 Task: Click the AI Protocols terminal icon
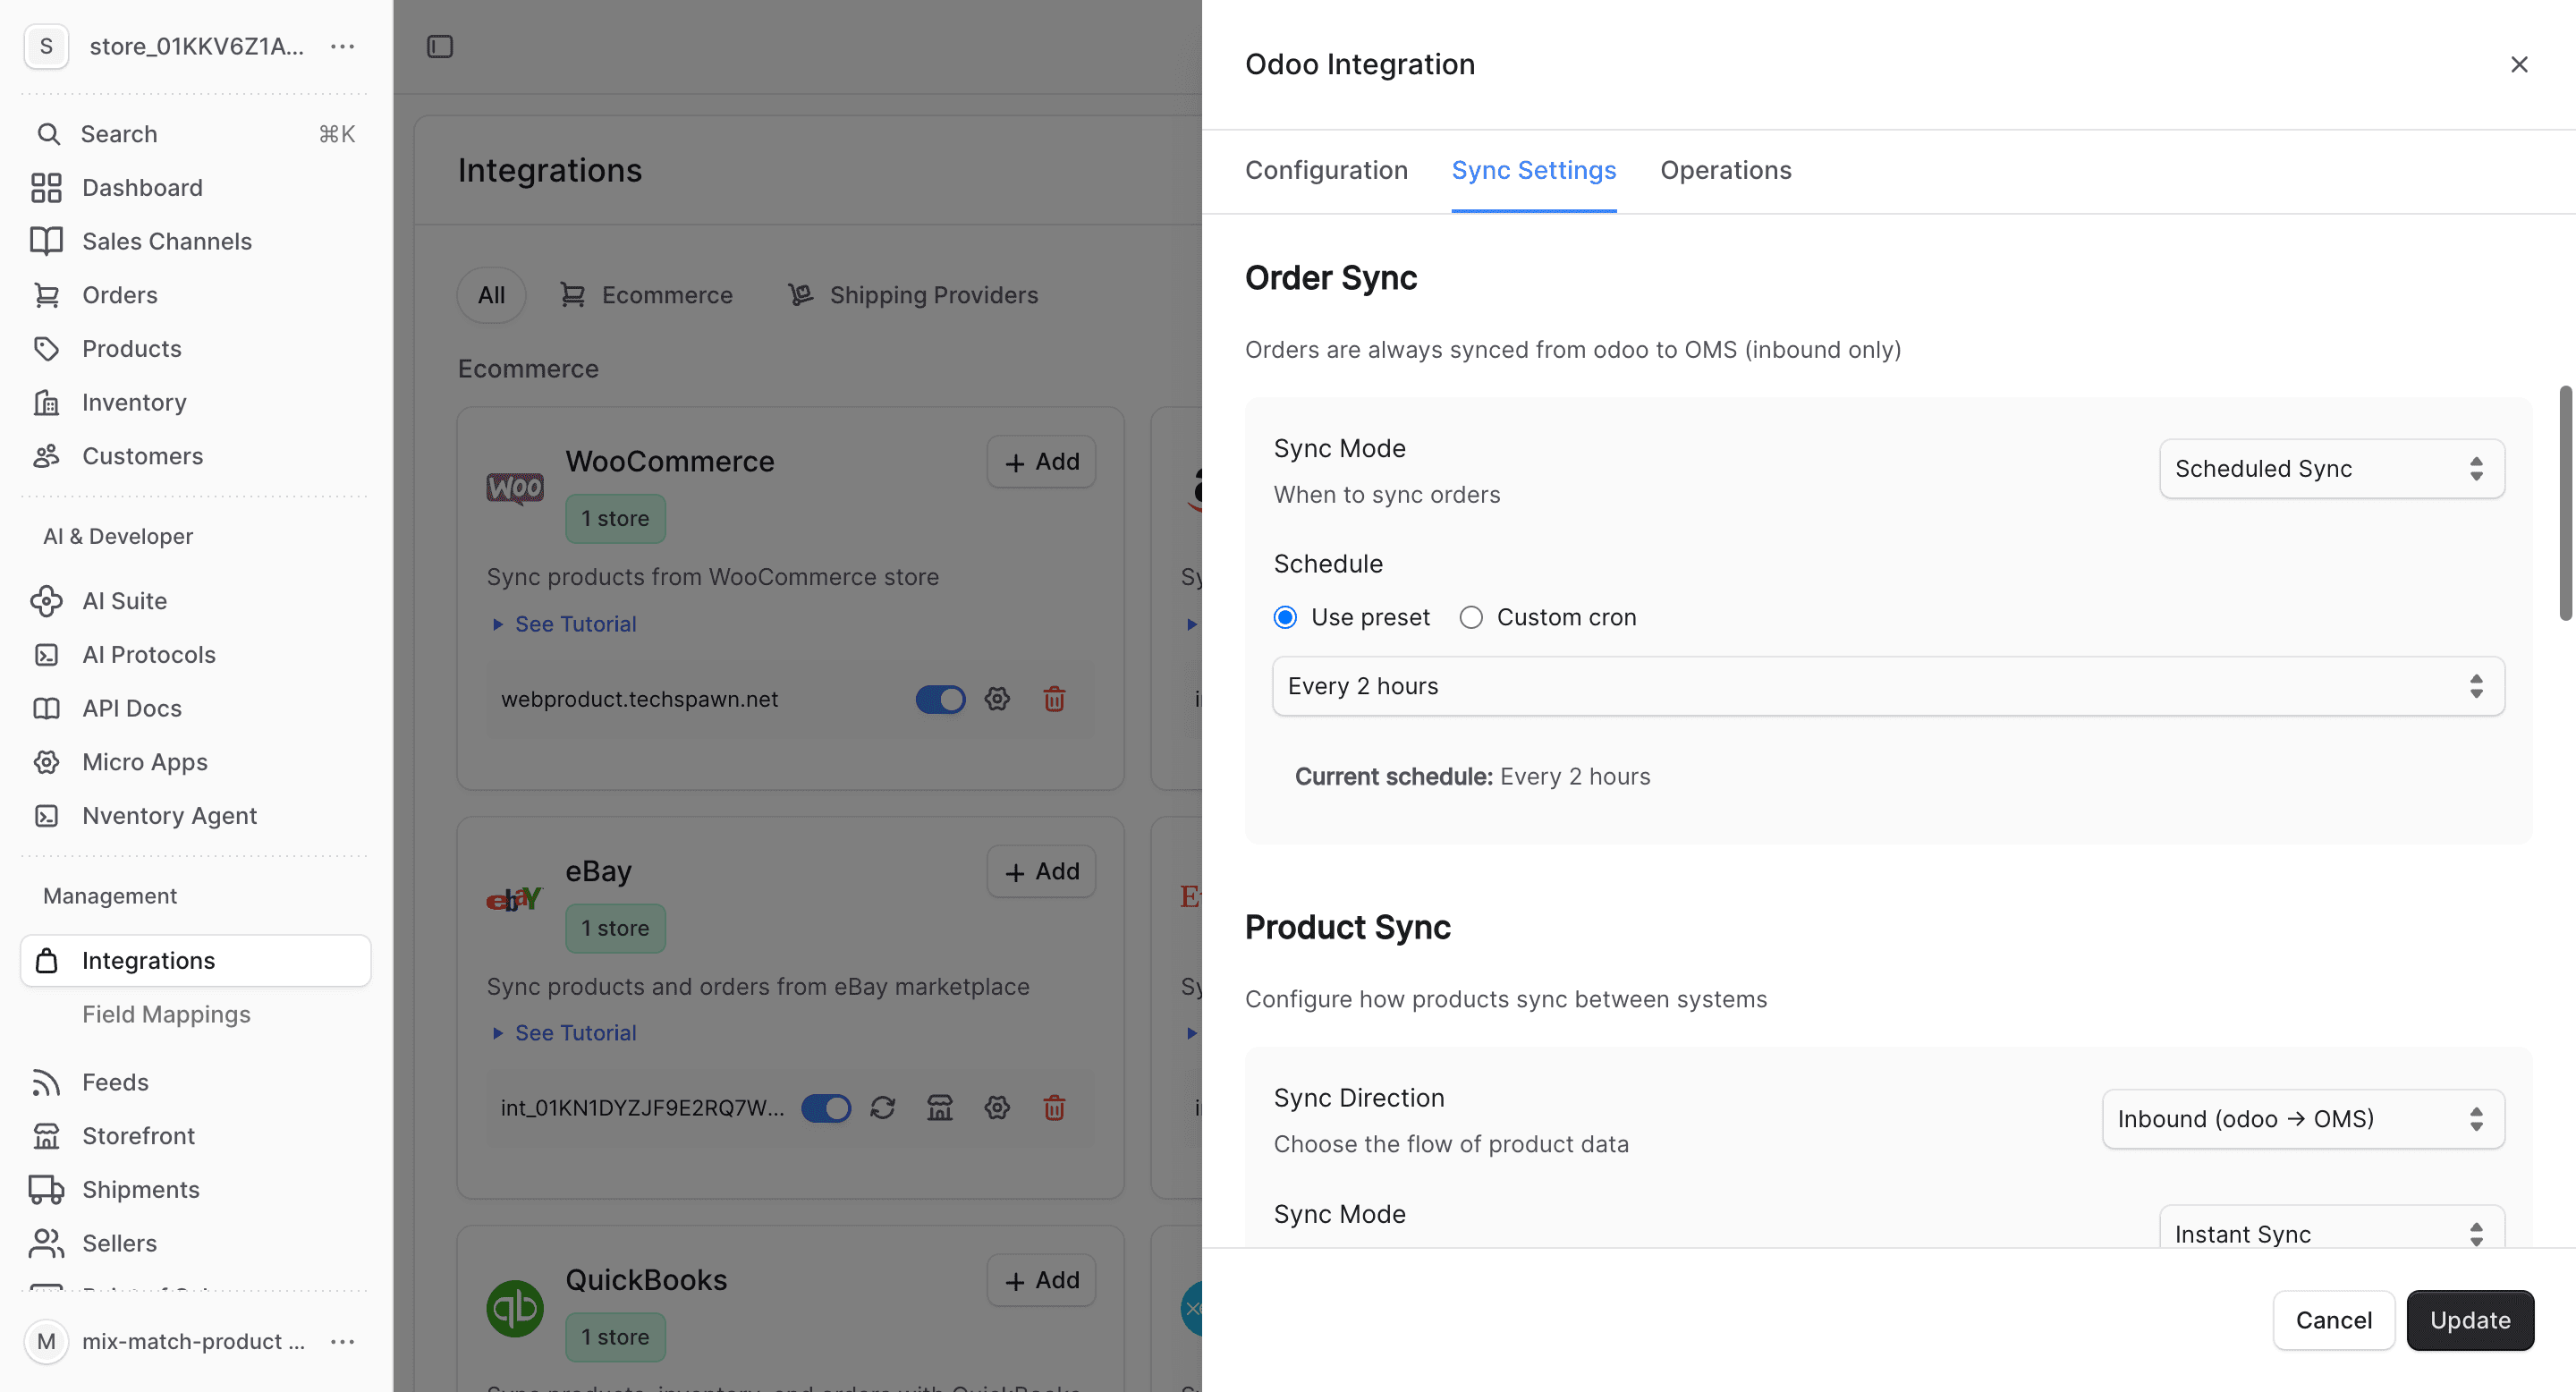46,655
